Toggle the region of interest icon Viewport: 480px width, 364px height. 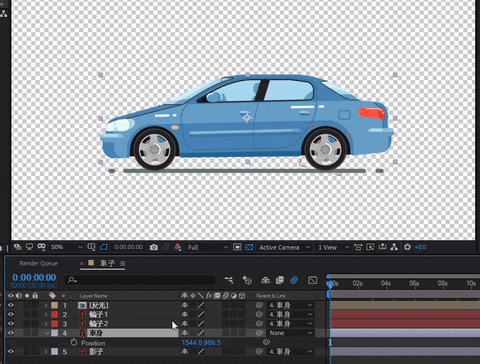coord(104,247)
